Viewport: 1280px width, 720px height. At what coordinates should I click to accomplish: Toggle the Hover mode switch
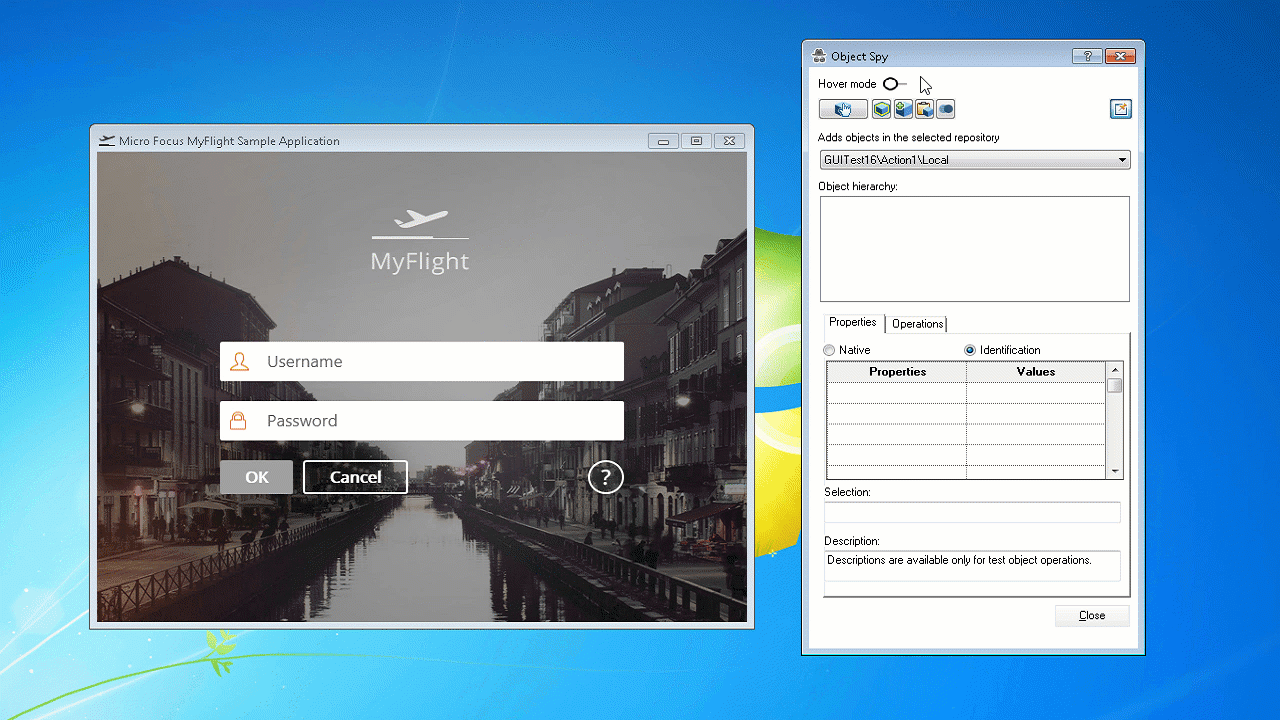pos(894,84)
